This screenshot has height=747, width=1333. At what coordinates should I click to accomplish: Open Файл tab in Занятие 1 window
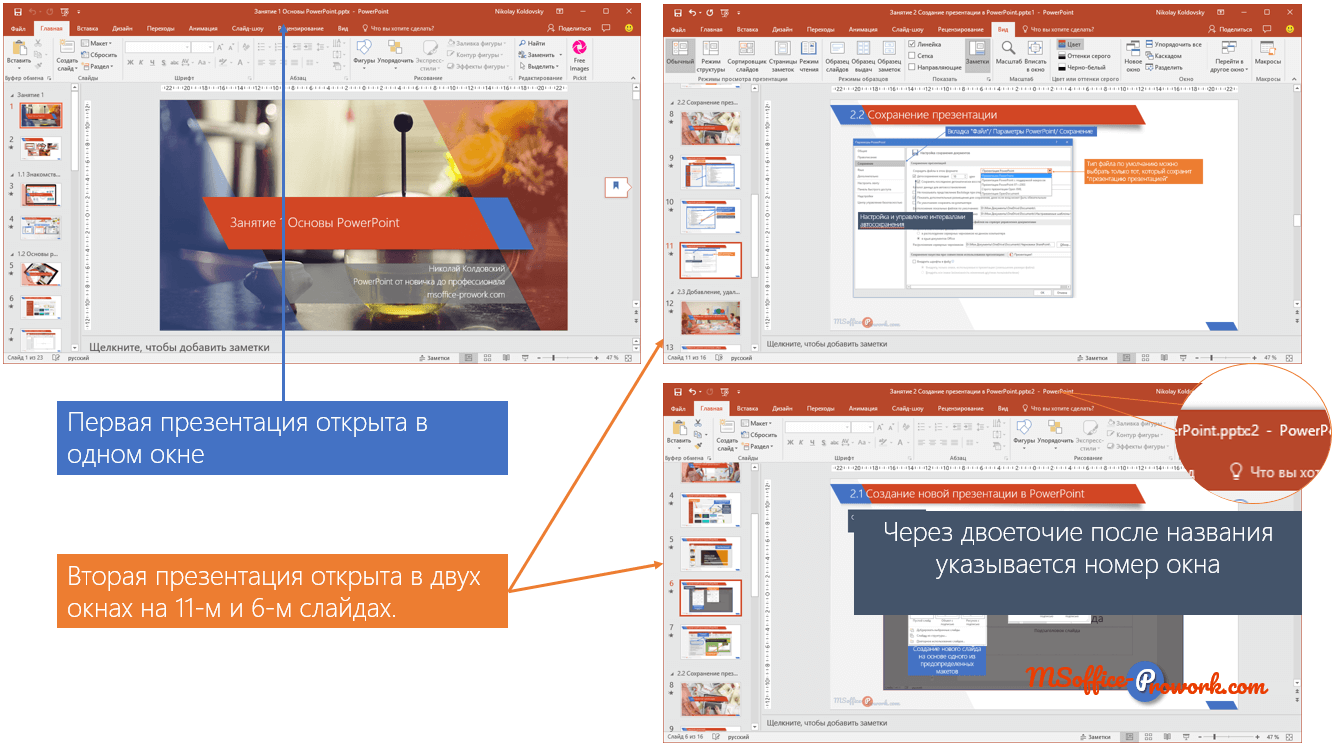tap(18, 29)
